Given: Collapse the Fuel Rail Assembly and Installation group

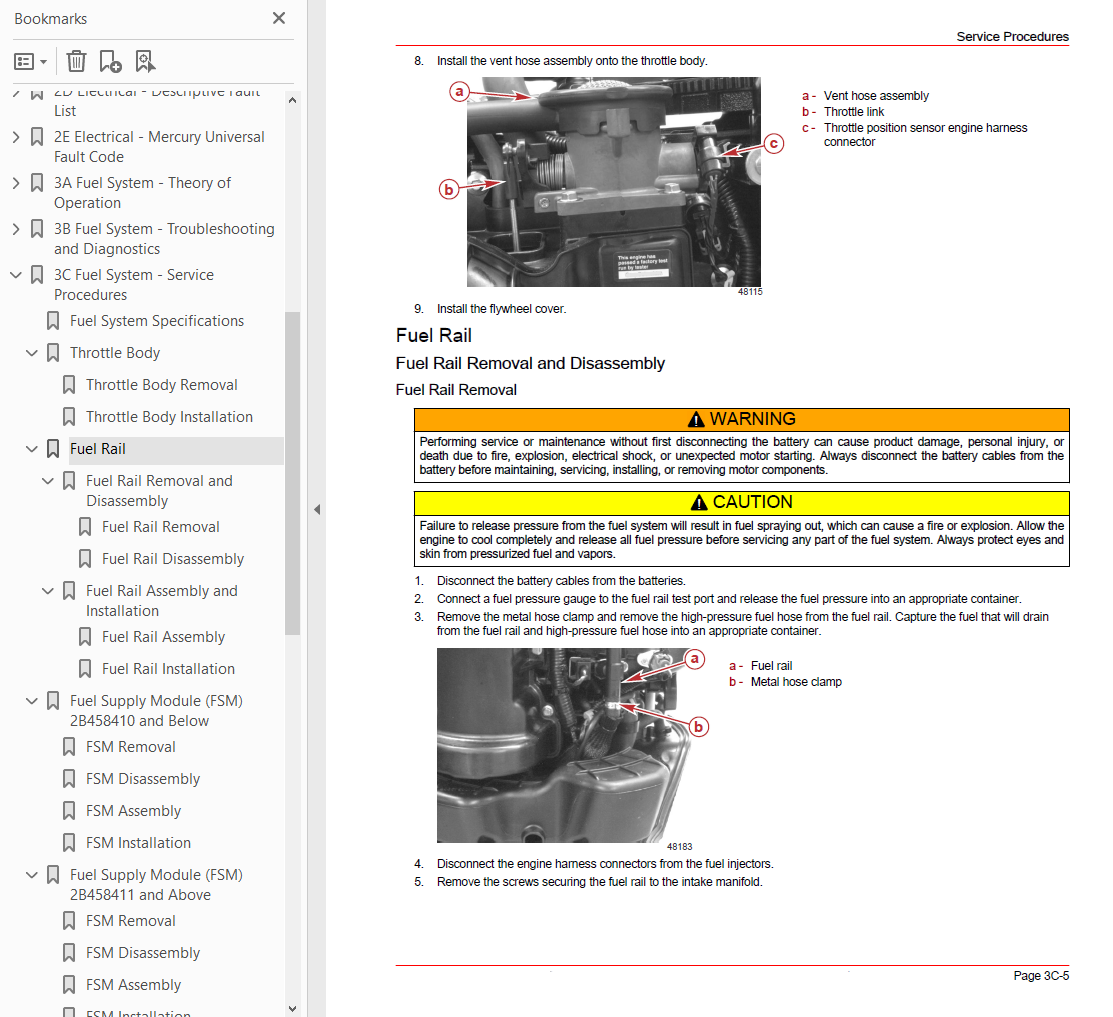Looking at the screenshot, I should (48, 590).
